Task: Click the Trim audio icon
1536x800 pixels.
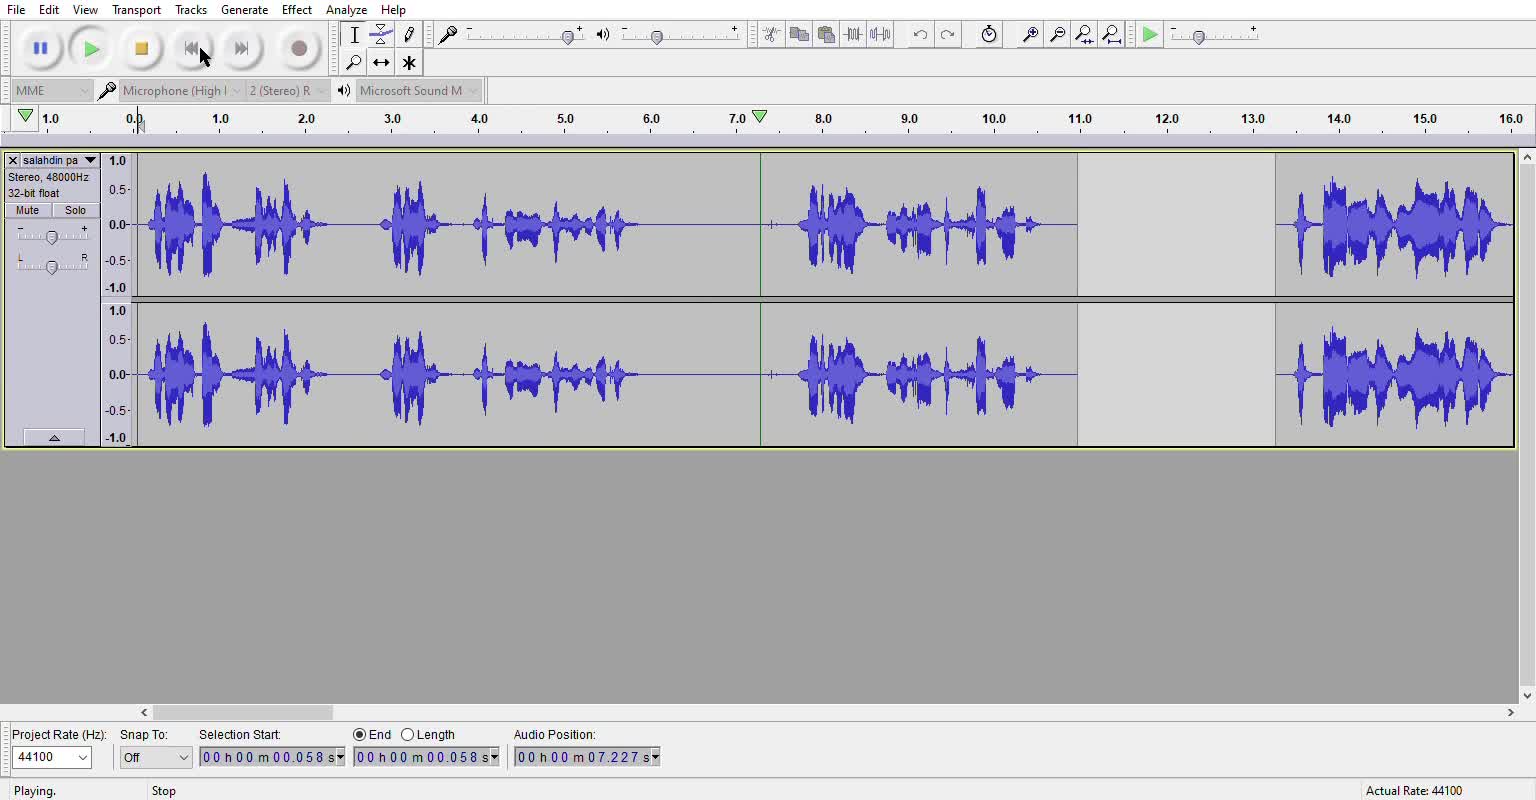Action: 853,35
